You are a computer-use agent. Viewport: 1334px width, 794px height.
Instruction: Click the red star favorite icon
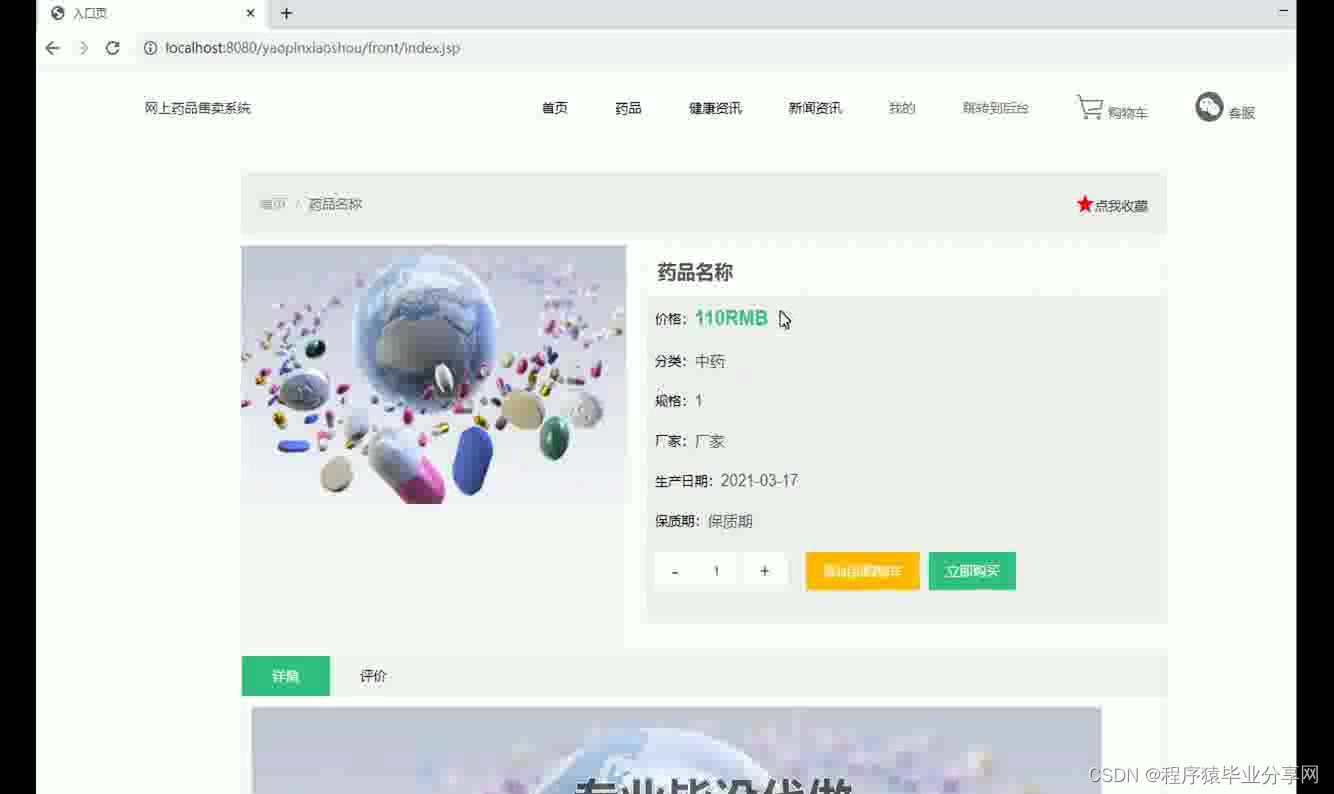(1084, 204)
